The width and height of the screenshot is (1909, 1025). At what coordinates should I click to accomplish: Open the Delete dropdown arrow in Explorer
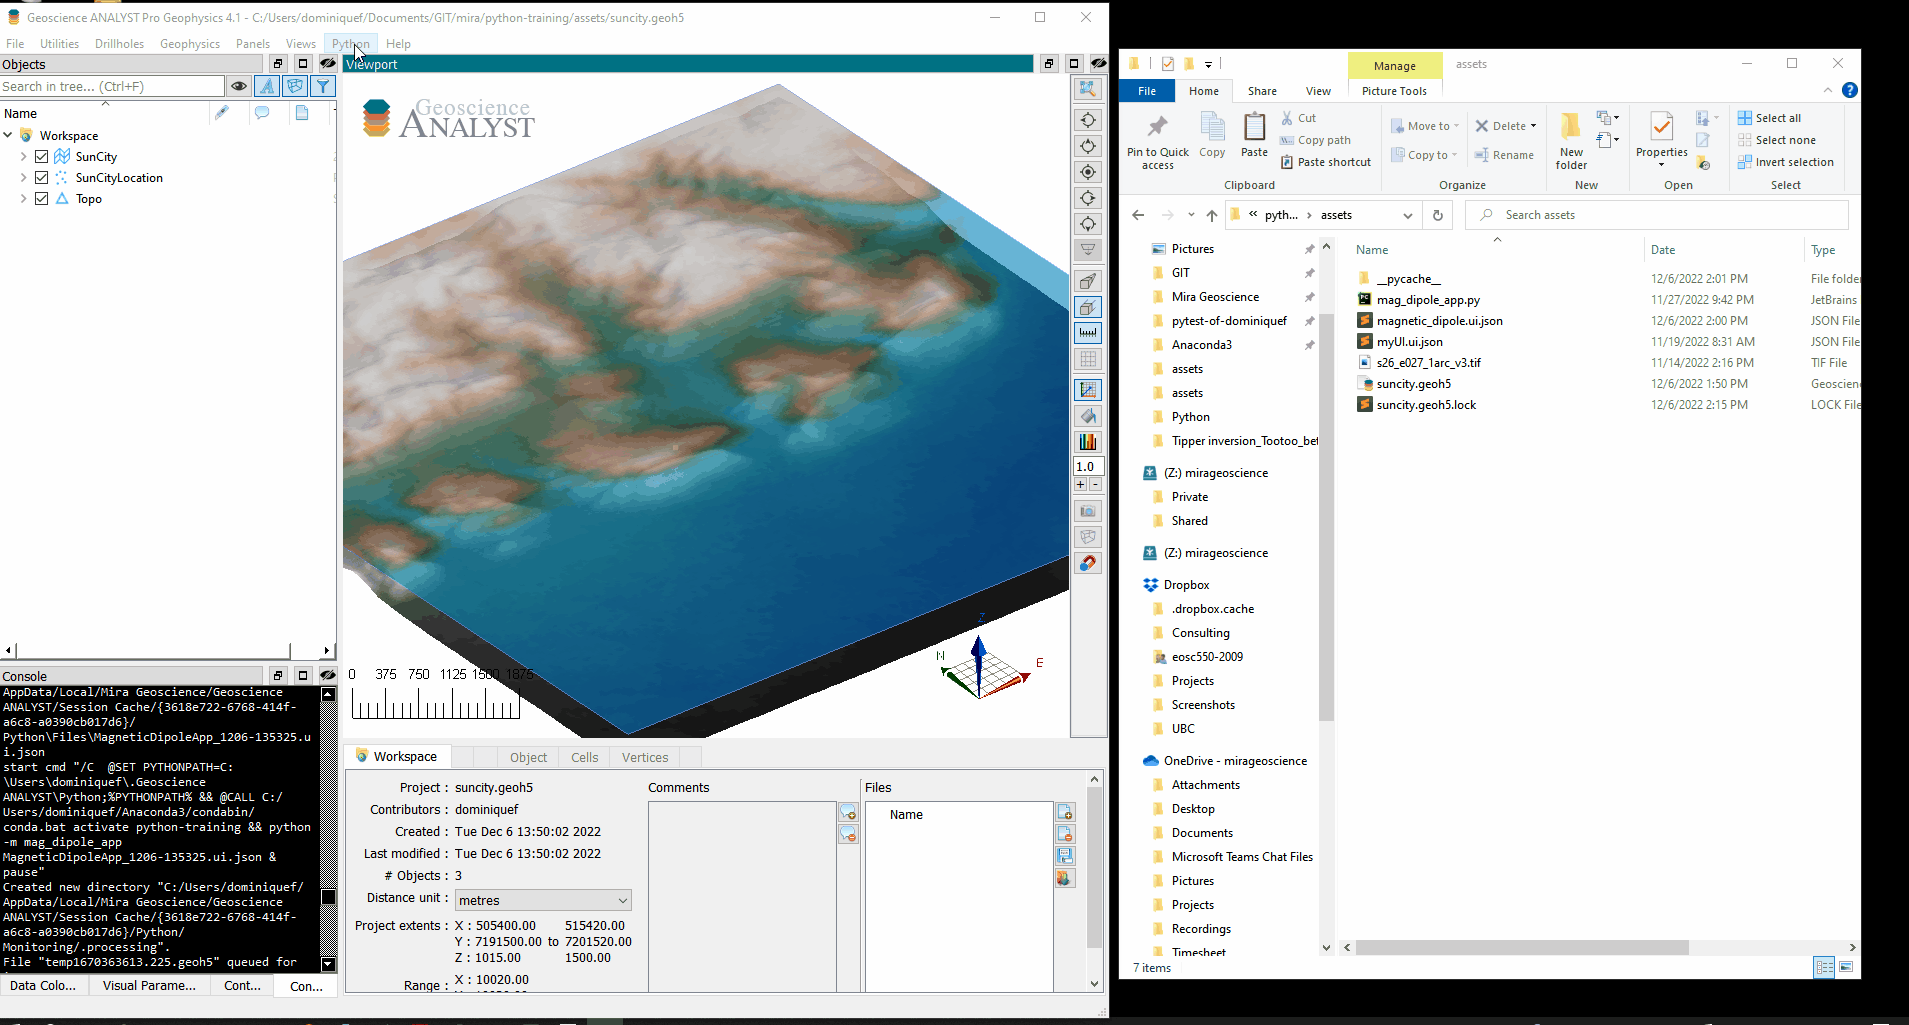click(1533, 126)
